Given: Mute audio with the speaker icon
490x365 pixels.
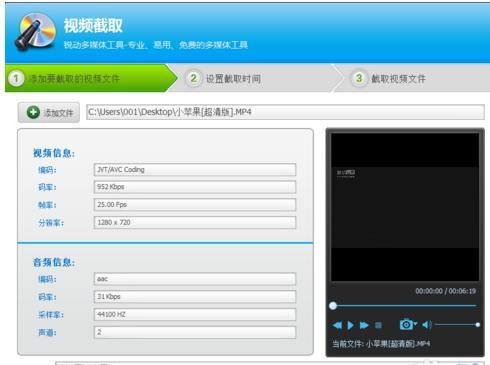Looking at the screenshot, I should (x=427, y=324).
